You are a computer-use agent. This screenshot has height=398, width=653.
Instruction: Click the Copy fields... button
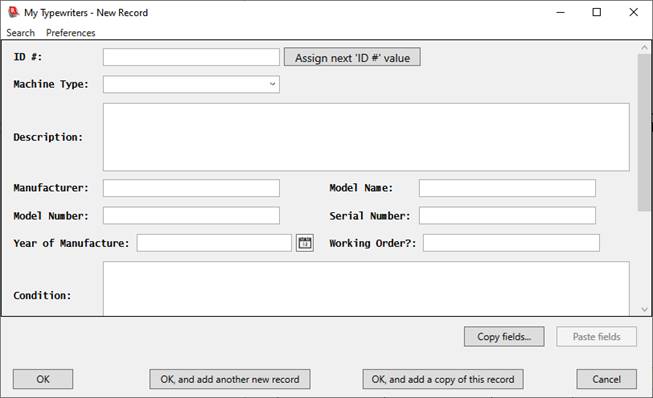(x=504, y=336)
